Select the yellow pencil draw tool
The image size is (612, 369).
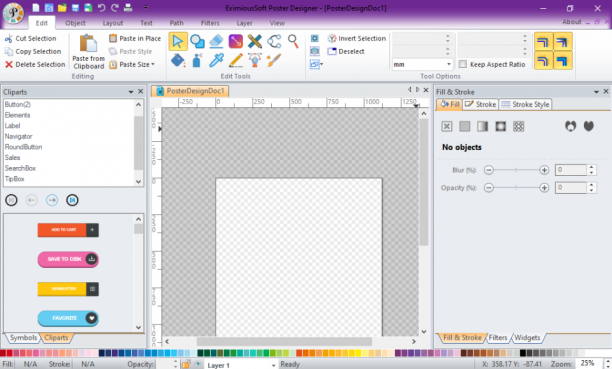click(235, 61)
